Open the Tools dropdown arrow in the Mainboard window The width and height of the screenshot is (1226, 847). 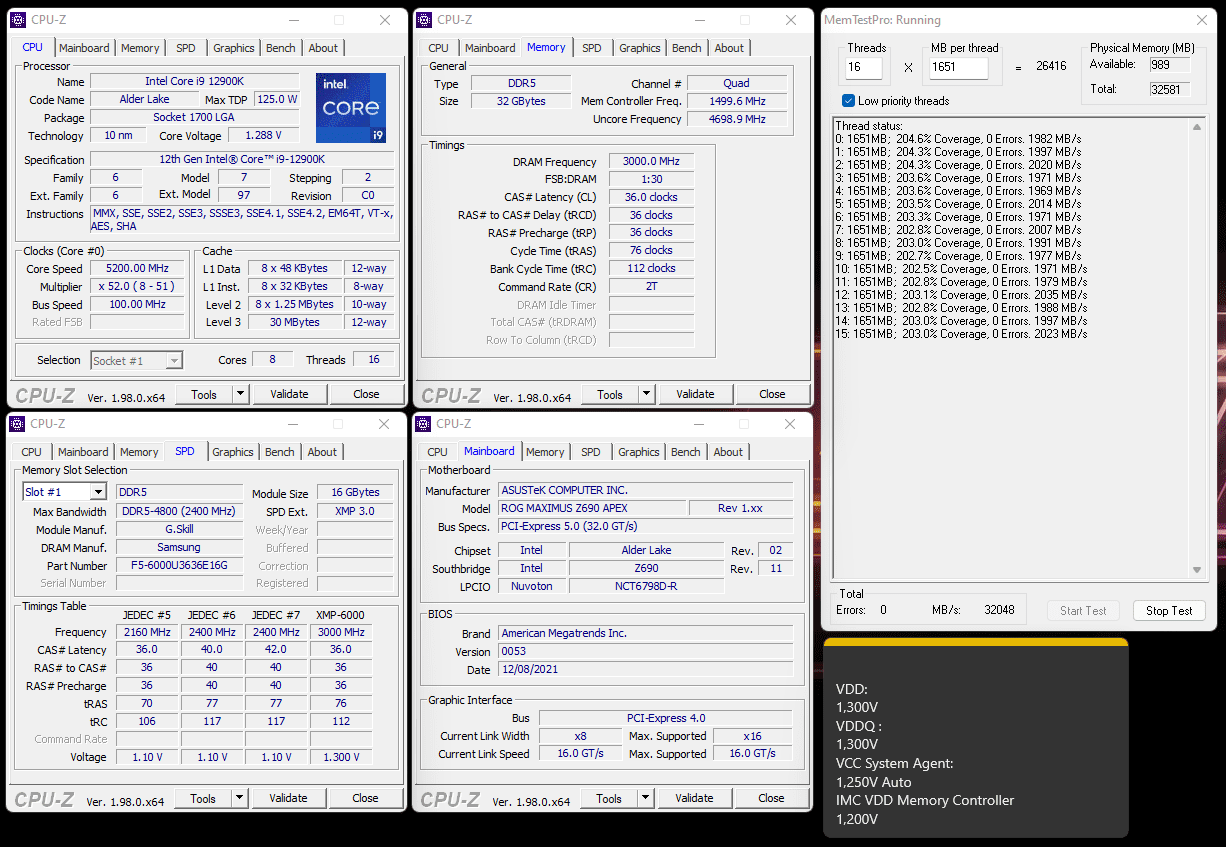[645, 798]
